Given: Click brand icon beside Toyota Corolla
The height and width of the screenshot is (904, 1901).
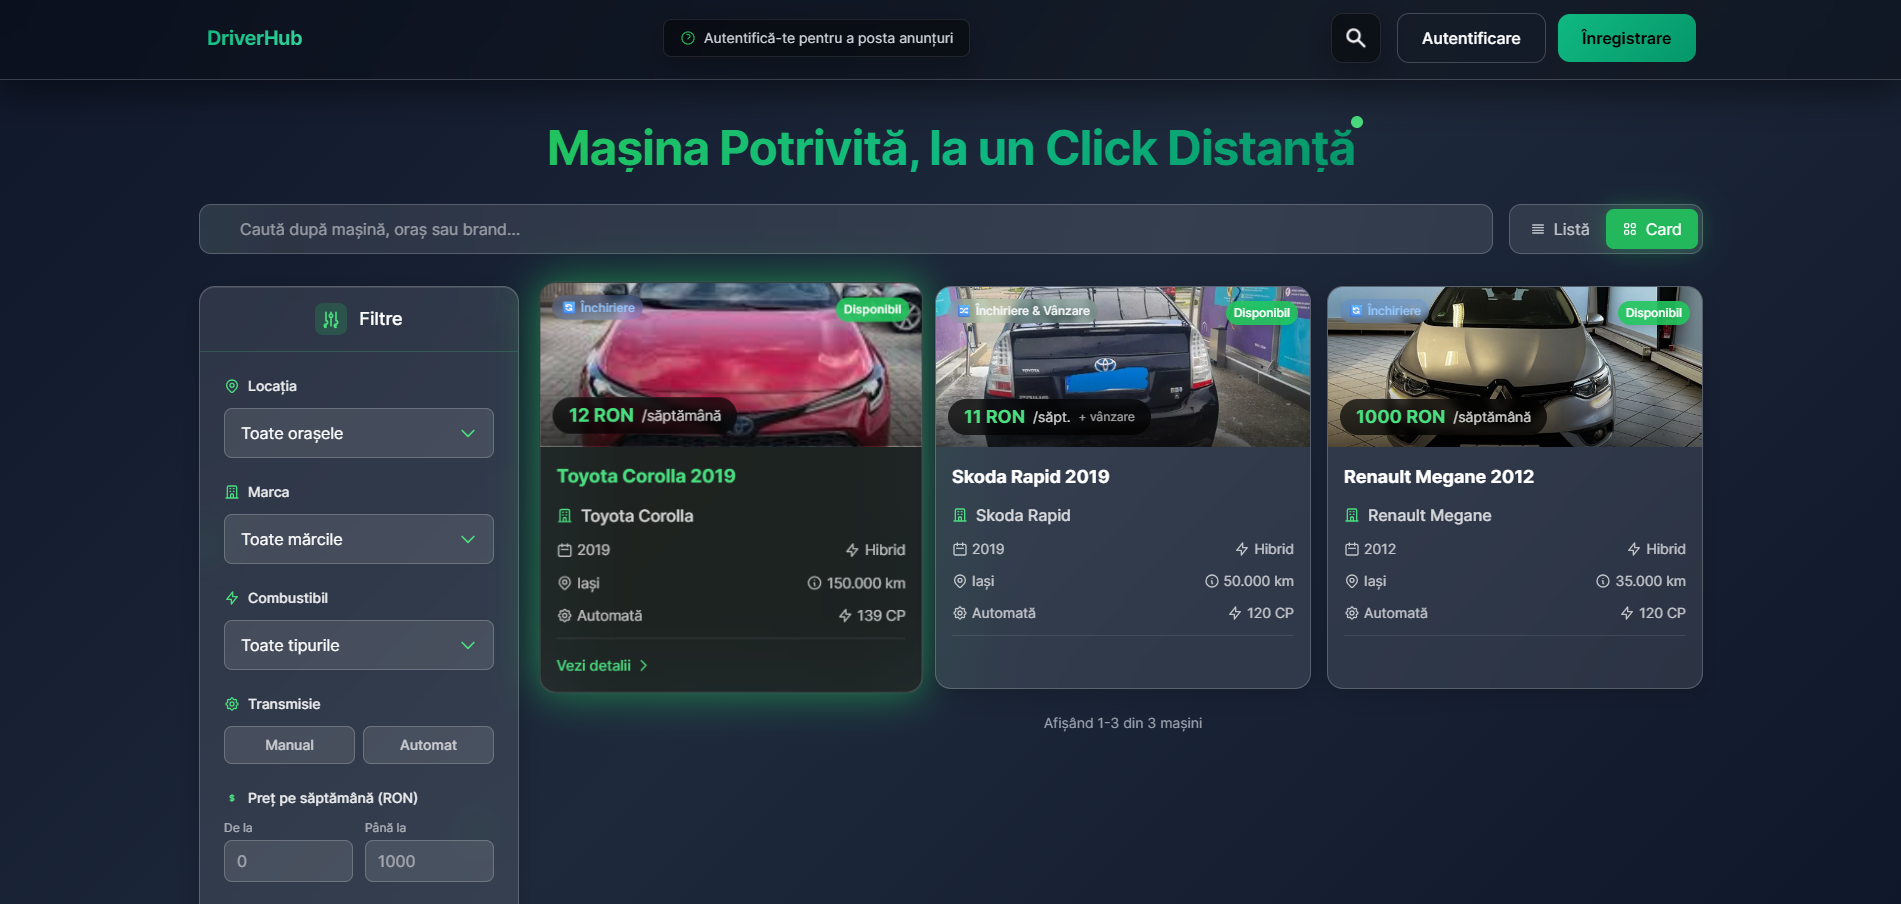Looking at the screenshot, I should 565,516.
